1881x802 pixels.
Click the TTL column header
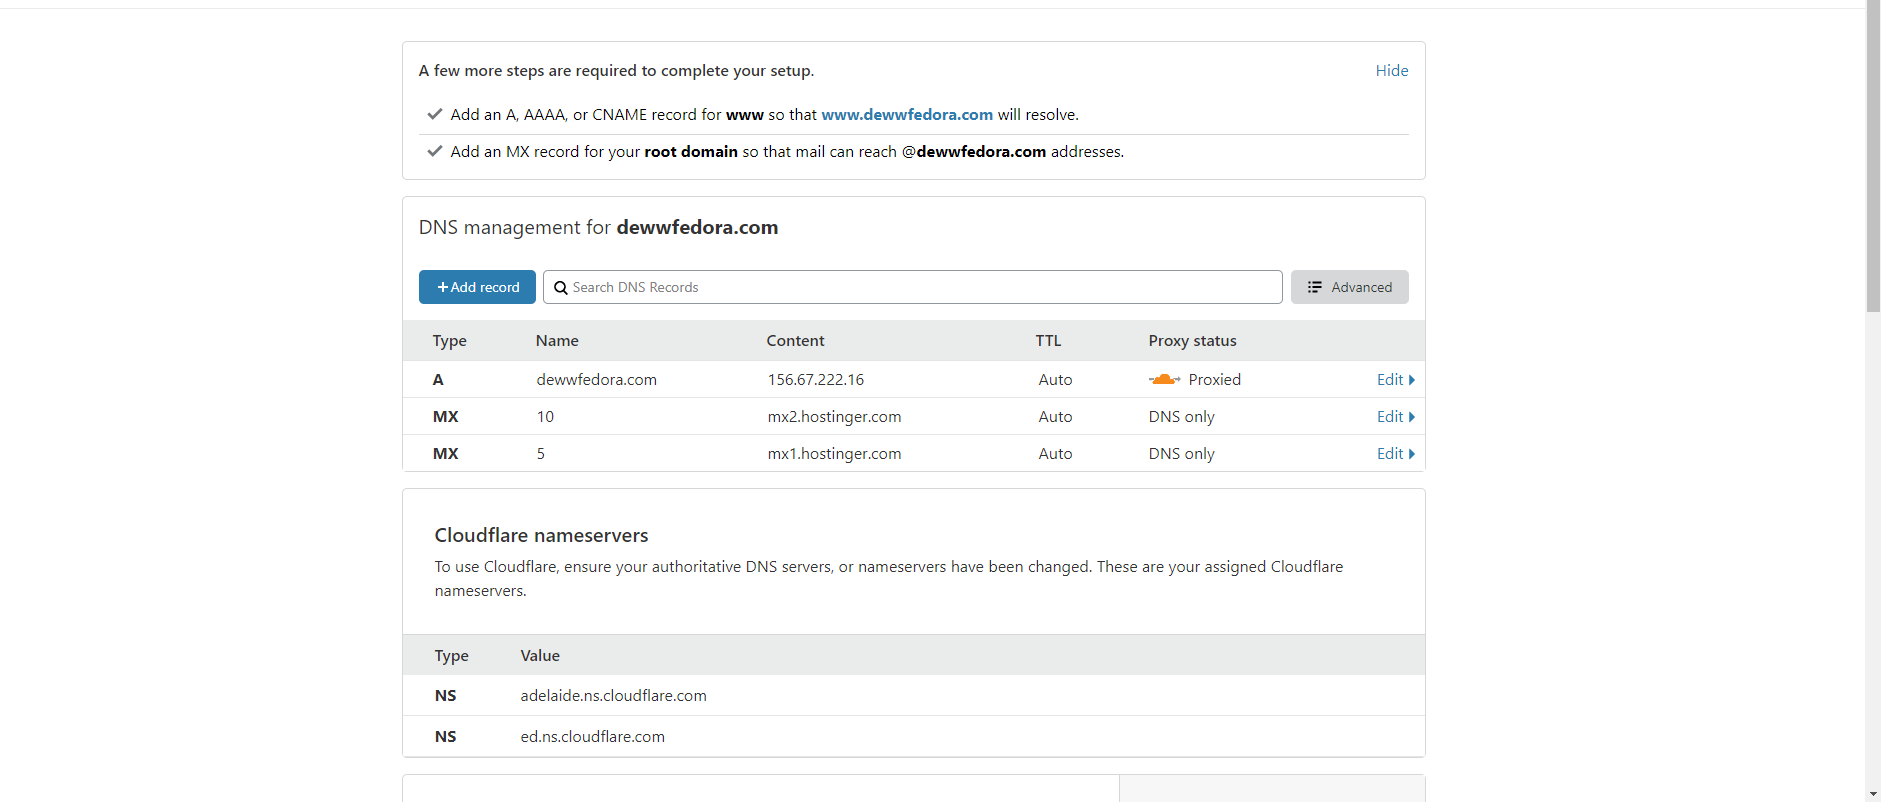[x=1048, y=340]
